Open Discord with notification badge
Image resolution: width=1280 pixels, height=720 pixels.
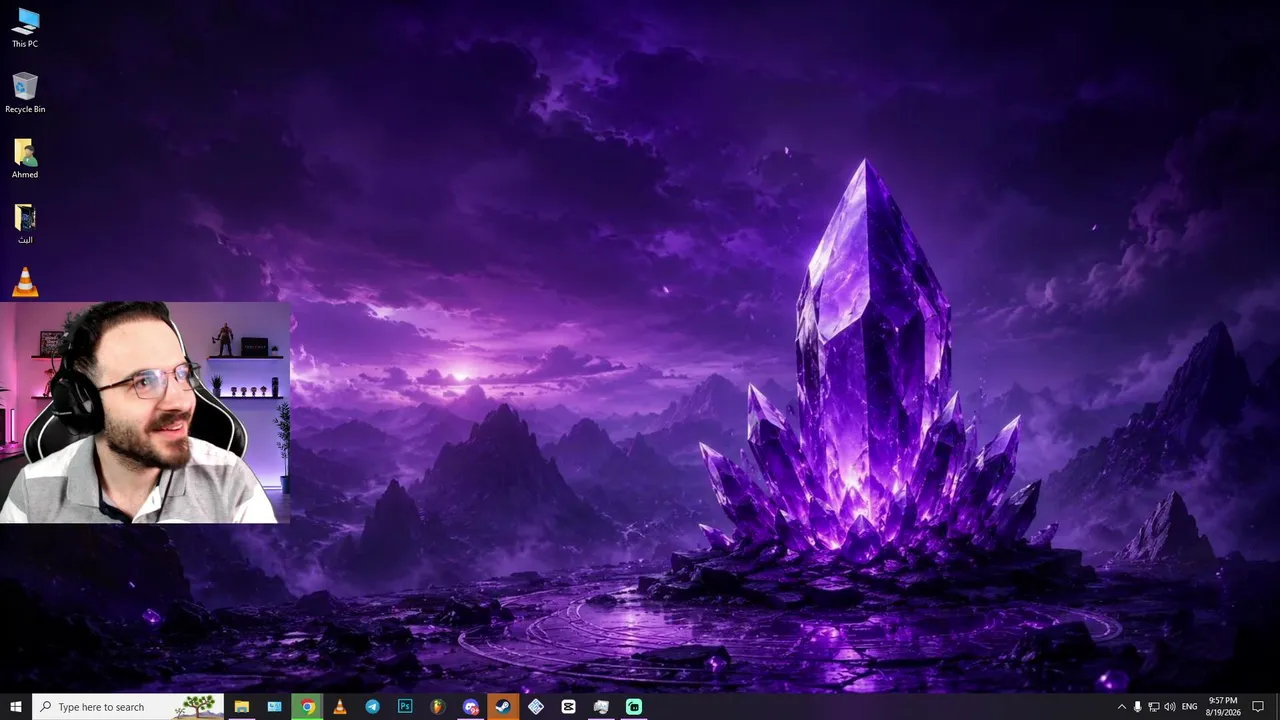(x=471, y=707)
